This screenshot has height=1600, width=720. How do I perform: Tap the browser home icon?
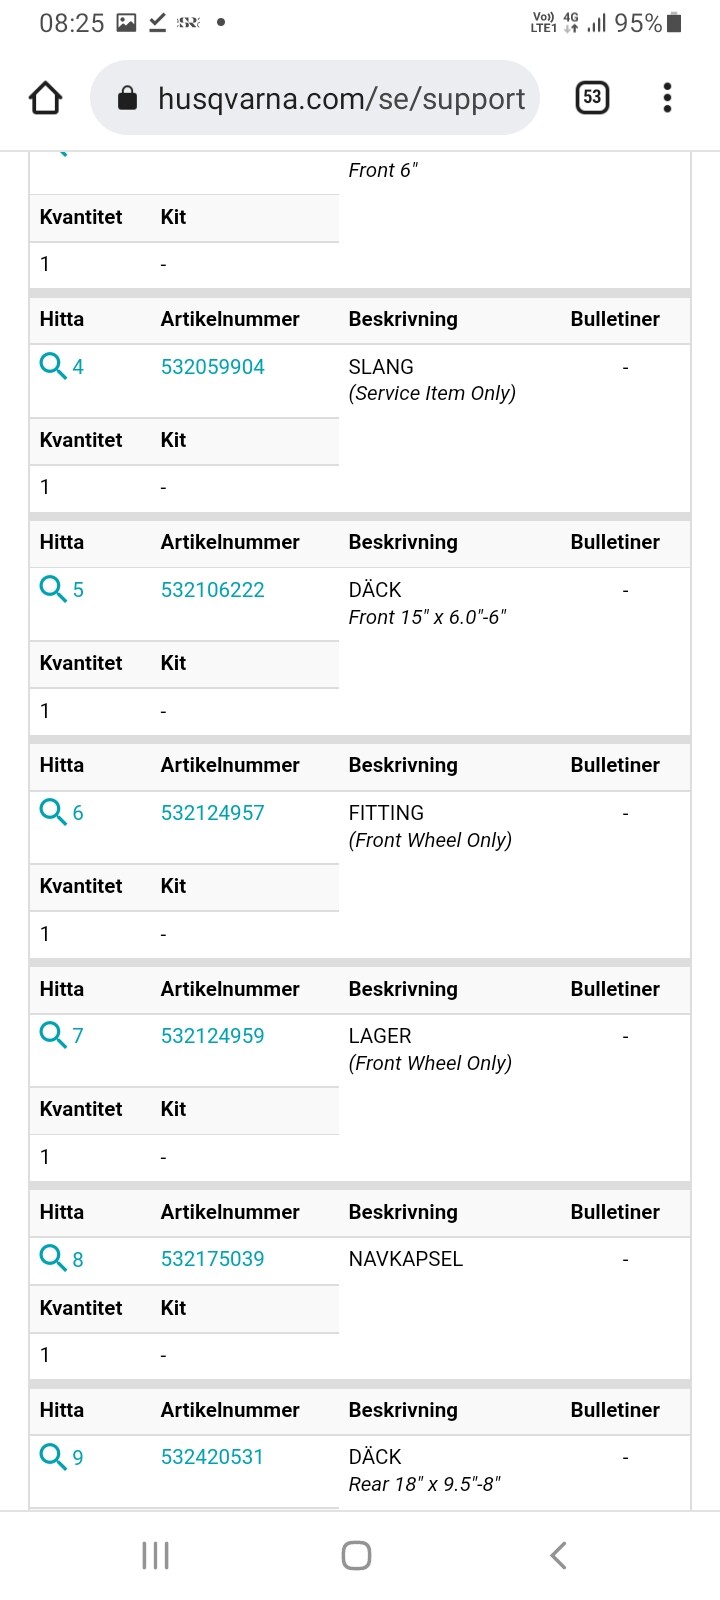[46, 98]
